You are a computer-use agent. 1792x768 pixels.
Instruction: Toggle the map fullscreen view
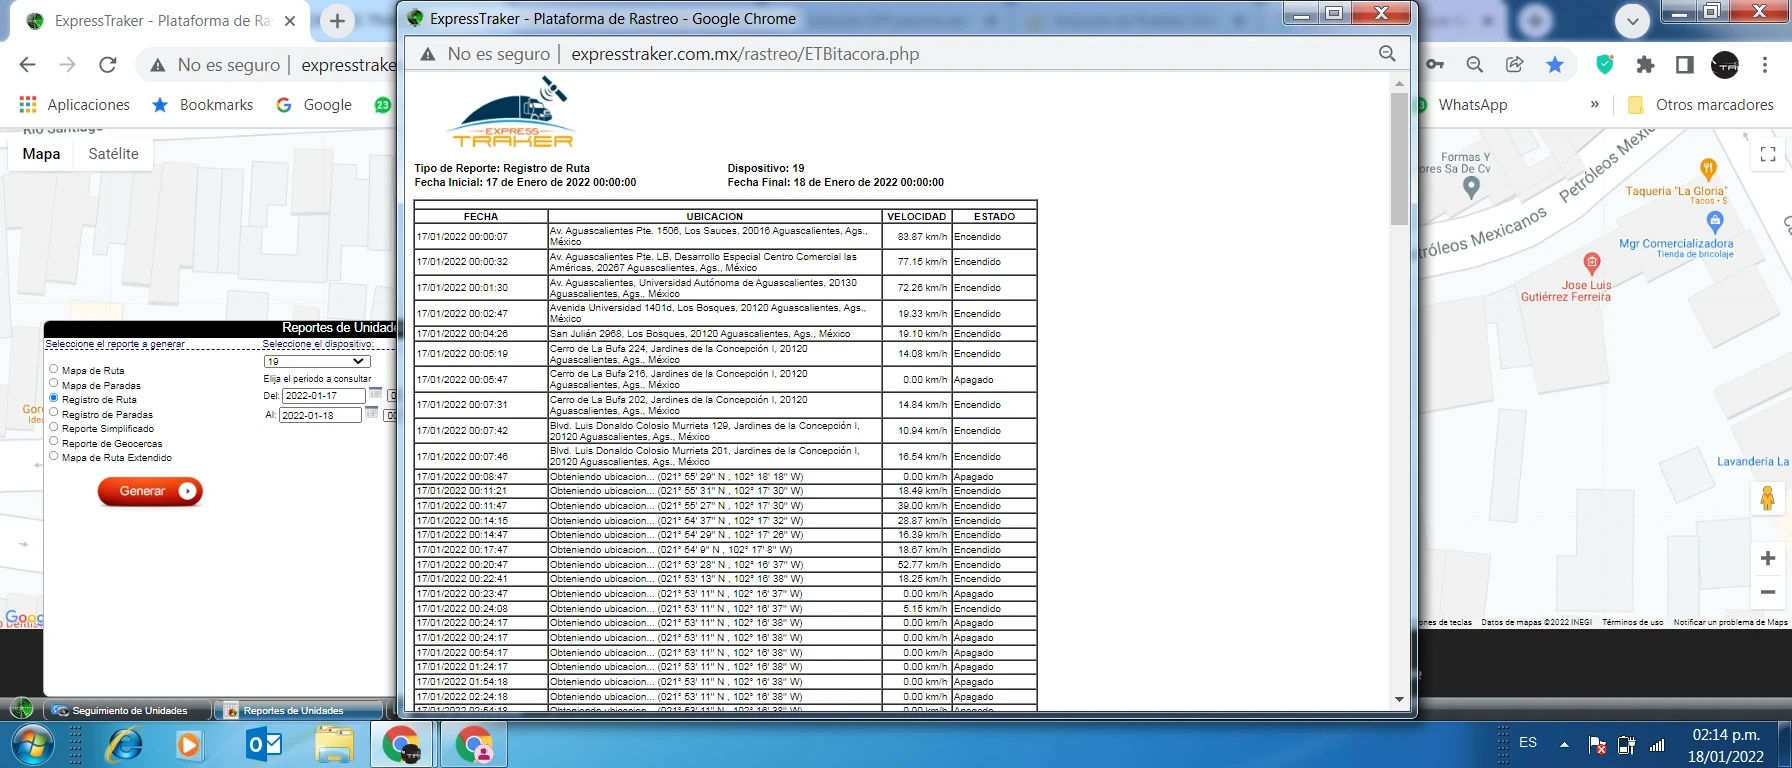click(1768, 154)
